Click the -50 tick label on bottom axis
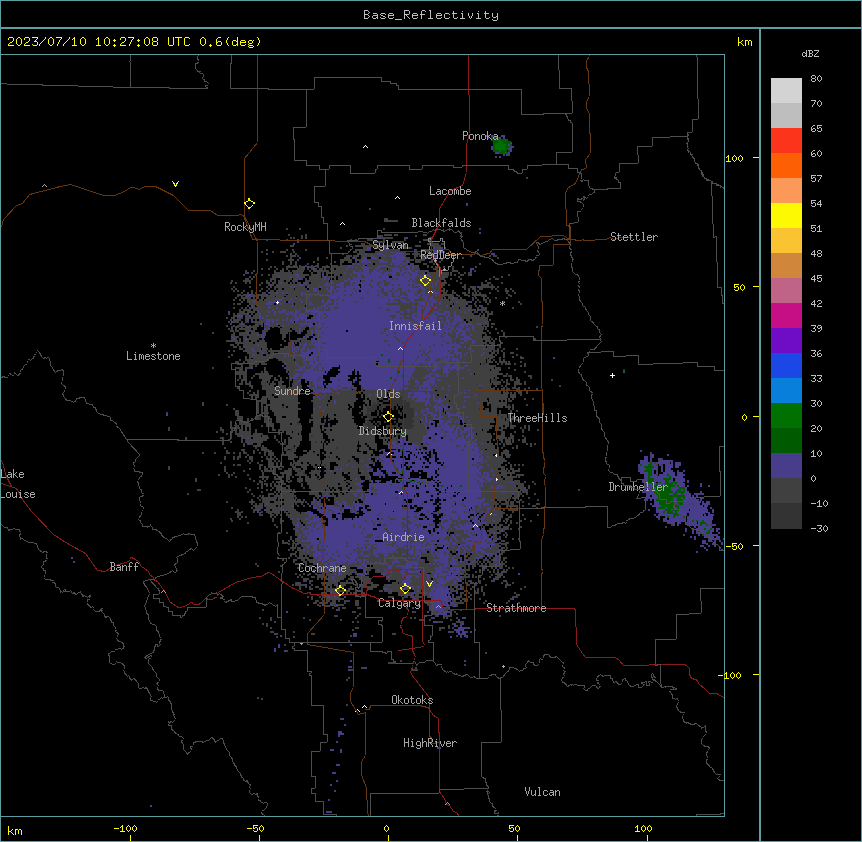This screenshot has width=862, height=842. point(255,828)
